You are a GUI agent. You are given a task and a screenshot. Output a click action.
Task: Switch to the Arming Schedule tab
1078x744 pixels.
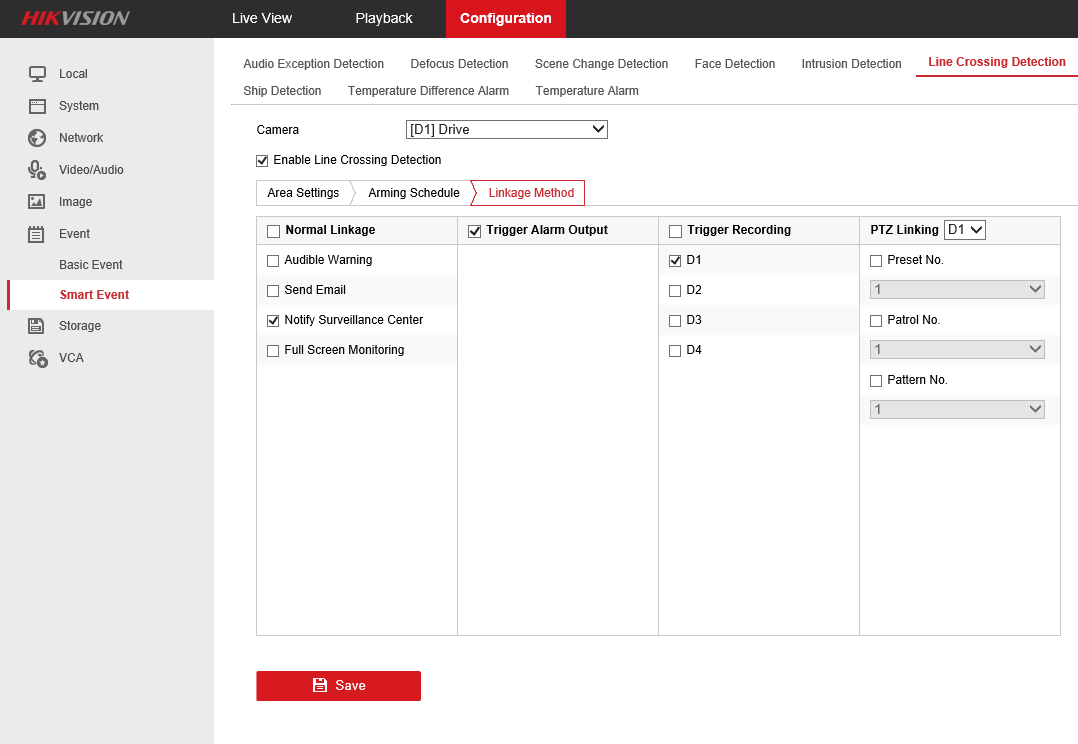coord(413,193)
